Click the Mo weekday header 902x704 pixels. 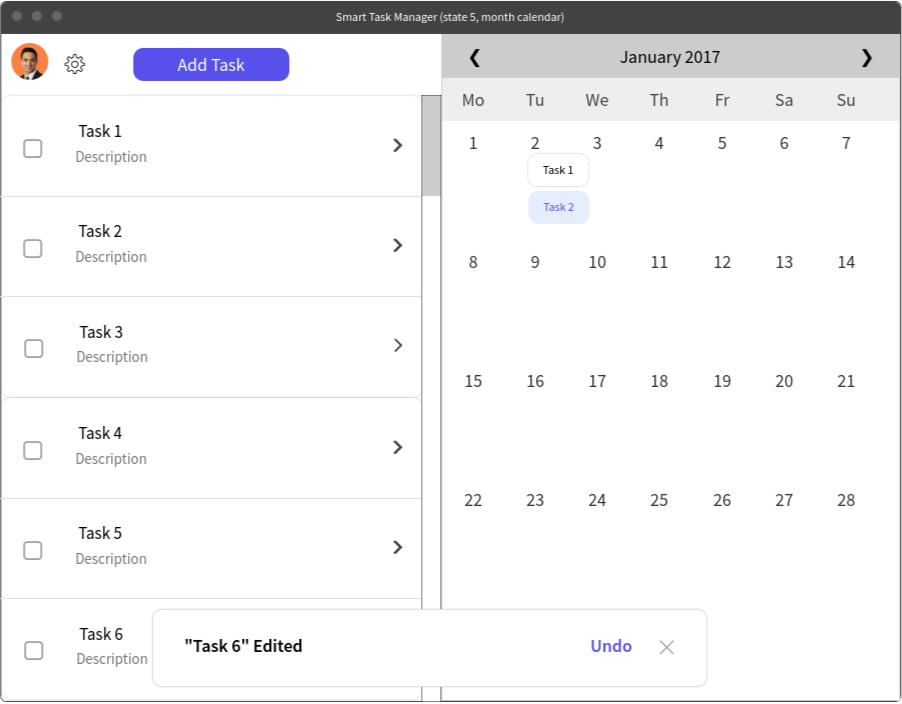coord(473,100)
